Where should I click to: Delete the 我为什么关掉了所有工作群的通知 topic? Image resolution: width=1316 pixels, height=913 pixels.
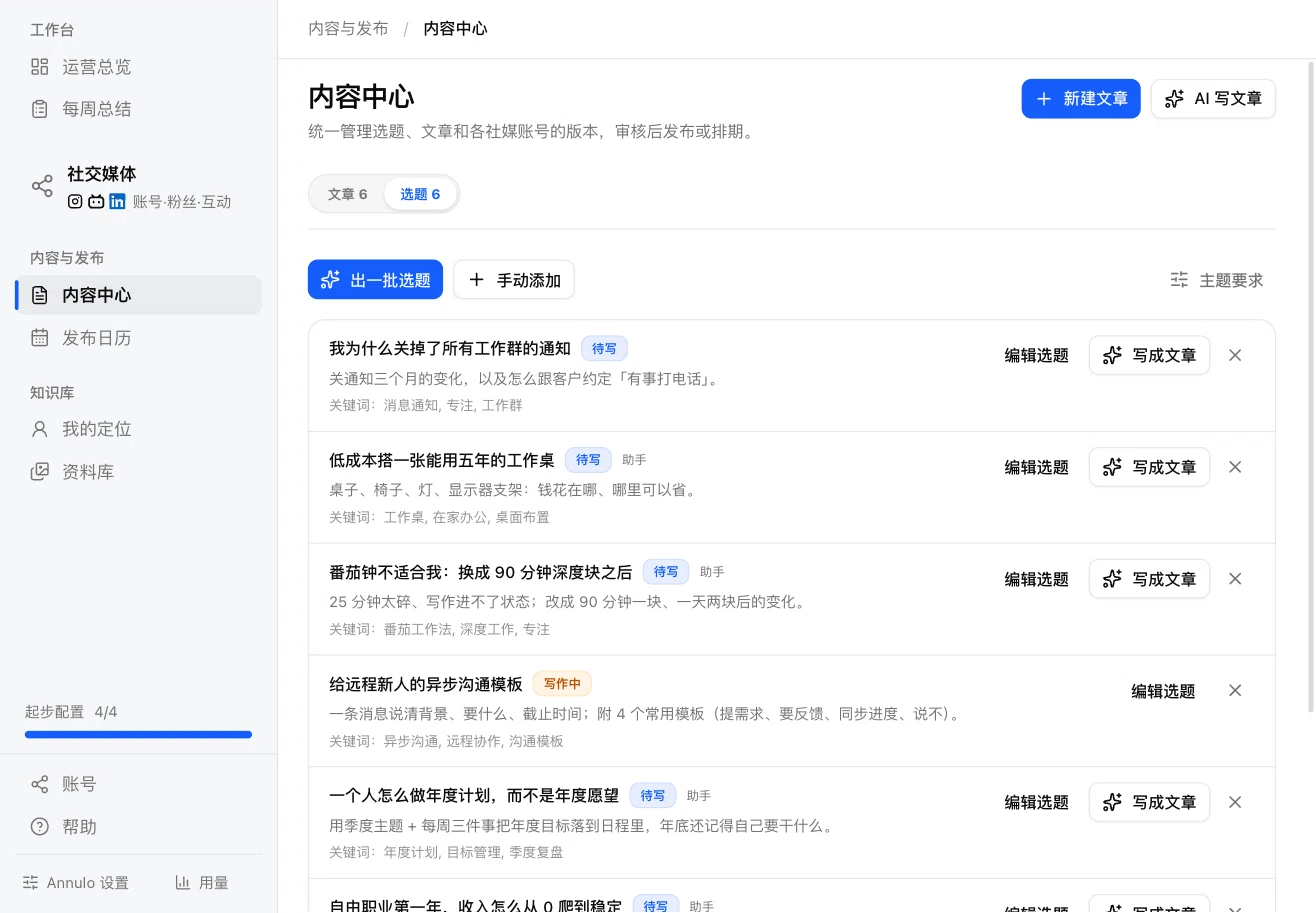(x=1235, y=355)
